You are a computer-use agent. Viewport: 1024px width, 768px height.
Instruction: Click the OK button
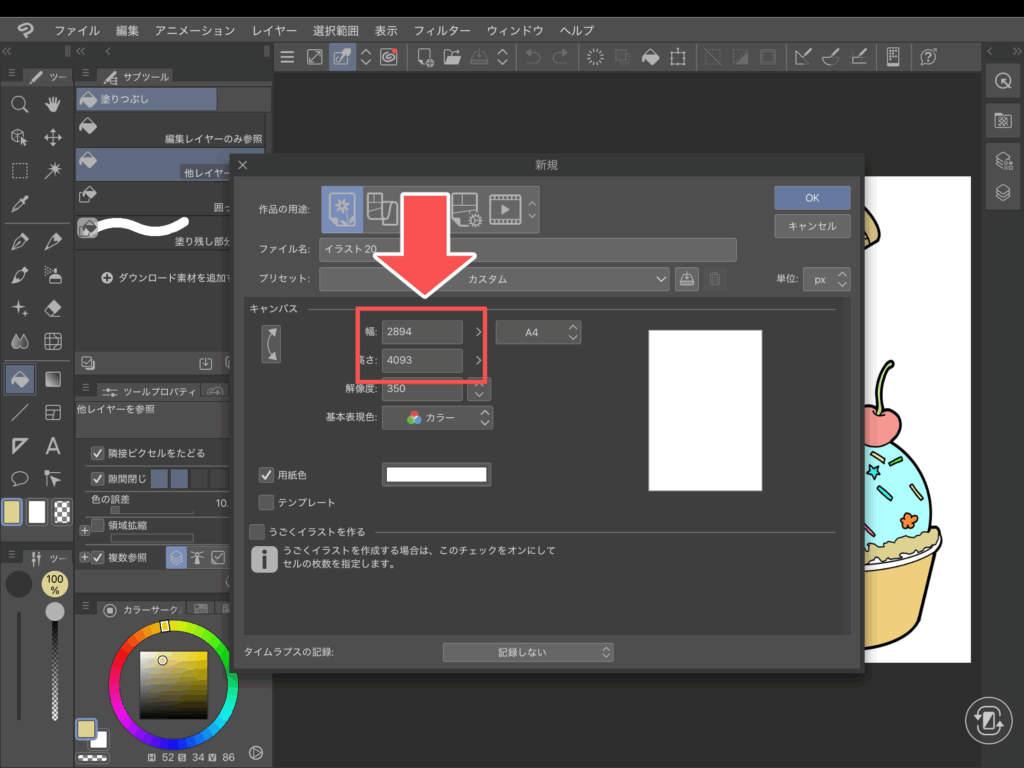click(811, 197)
